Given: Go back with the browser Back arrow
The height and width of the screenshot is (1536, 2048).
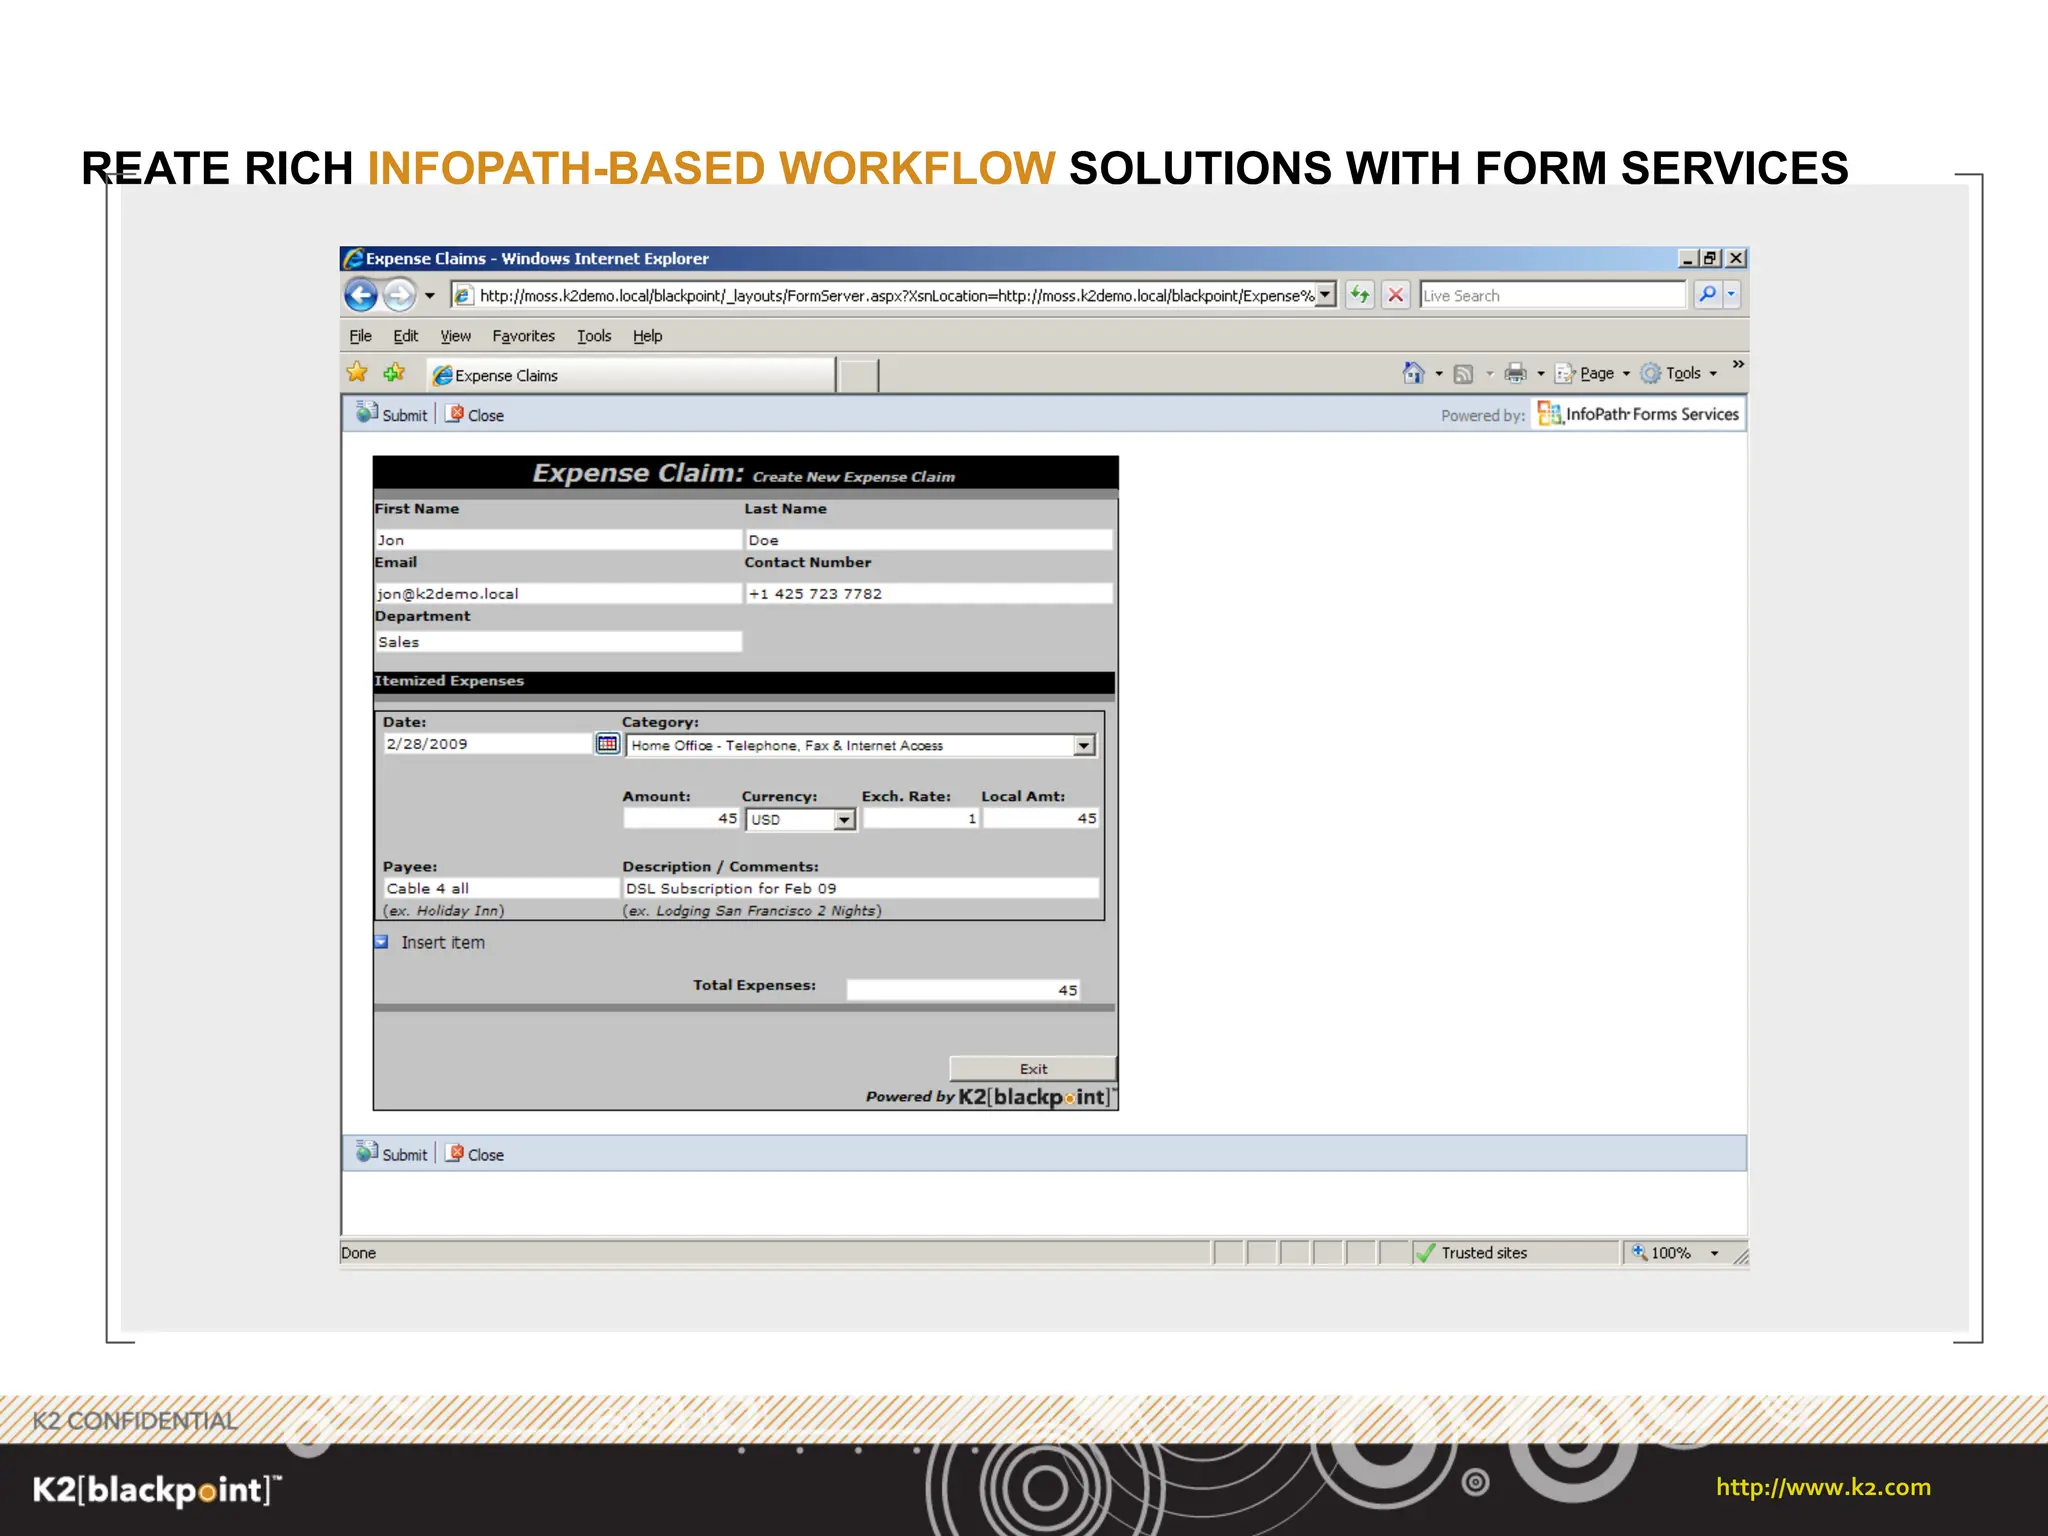Looking at the screenshot, I should (x=361, y=295).
